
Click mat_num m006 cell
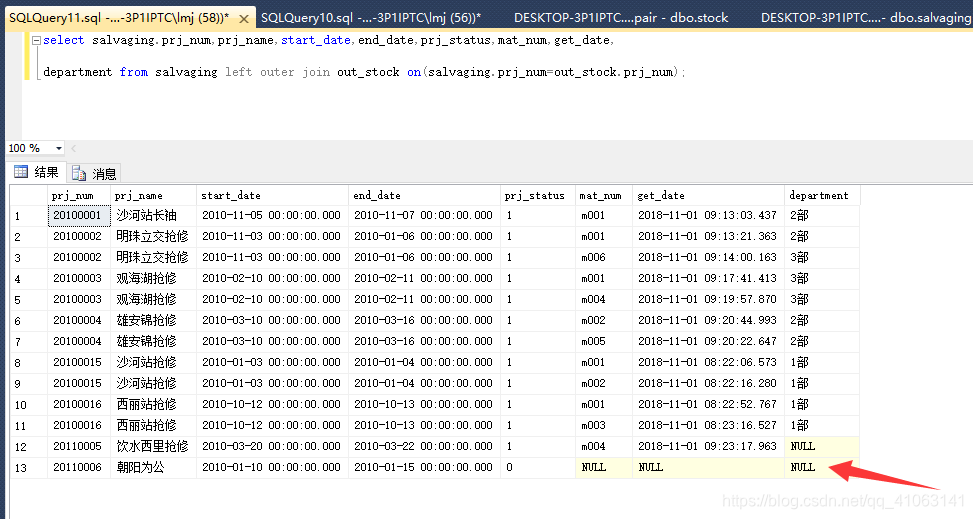pos(604,258)
